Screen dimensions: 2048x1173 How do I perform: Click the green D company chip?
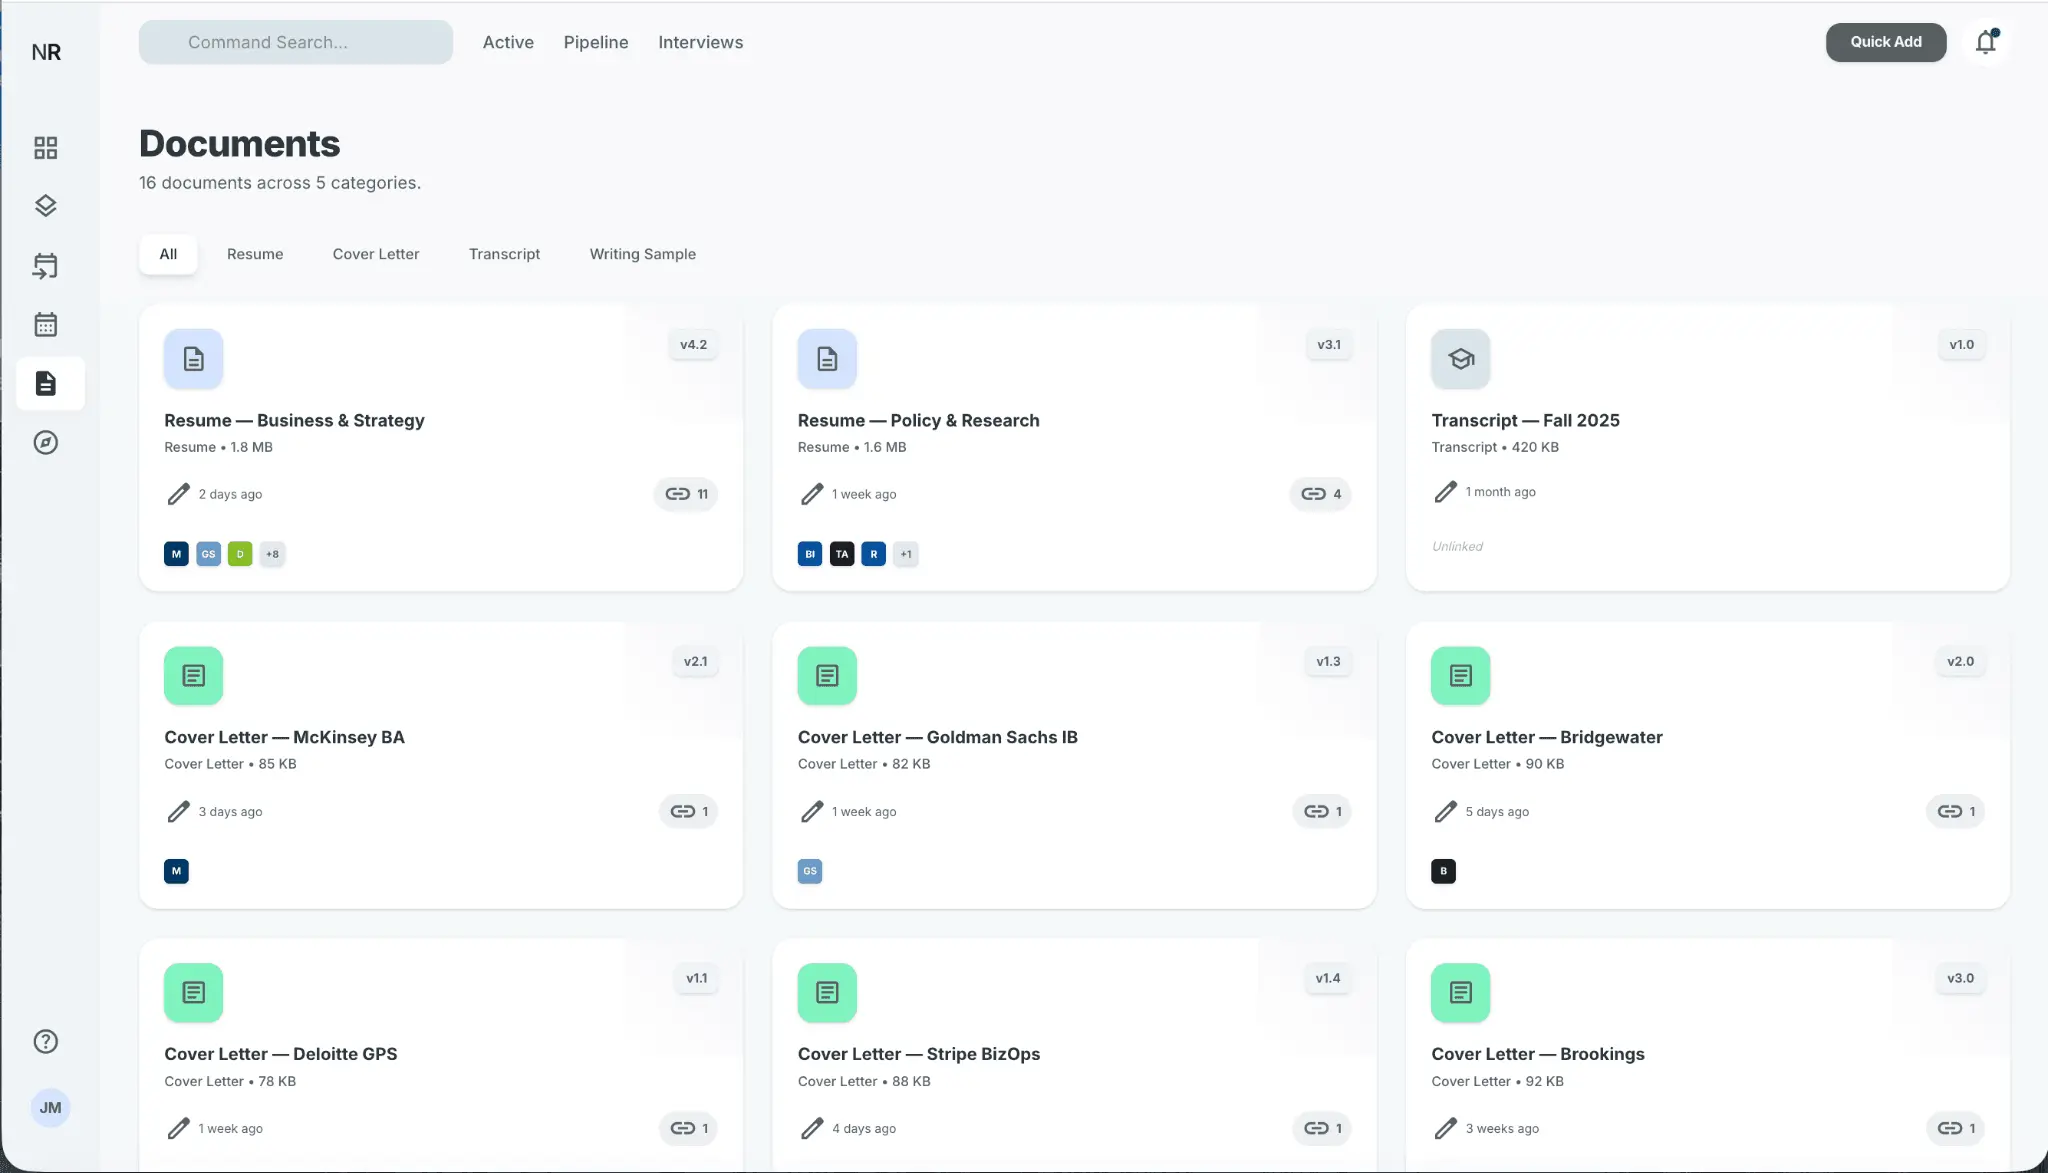[x=240, y=554]
